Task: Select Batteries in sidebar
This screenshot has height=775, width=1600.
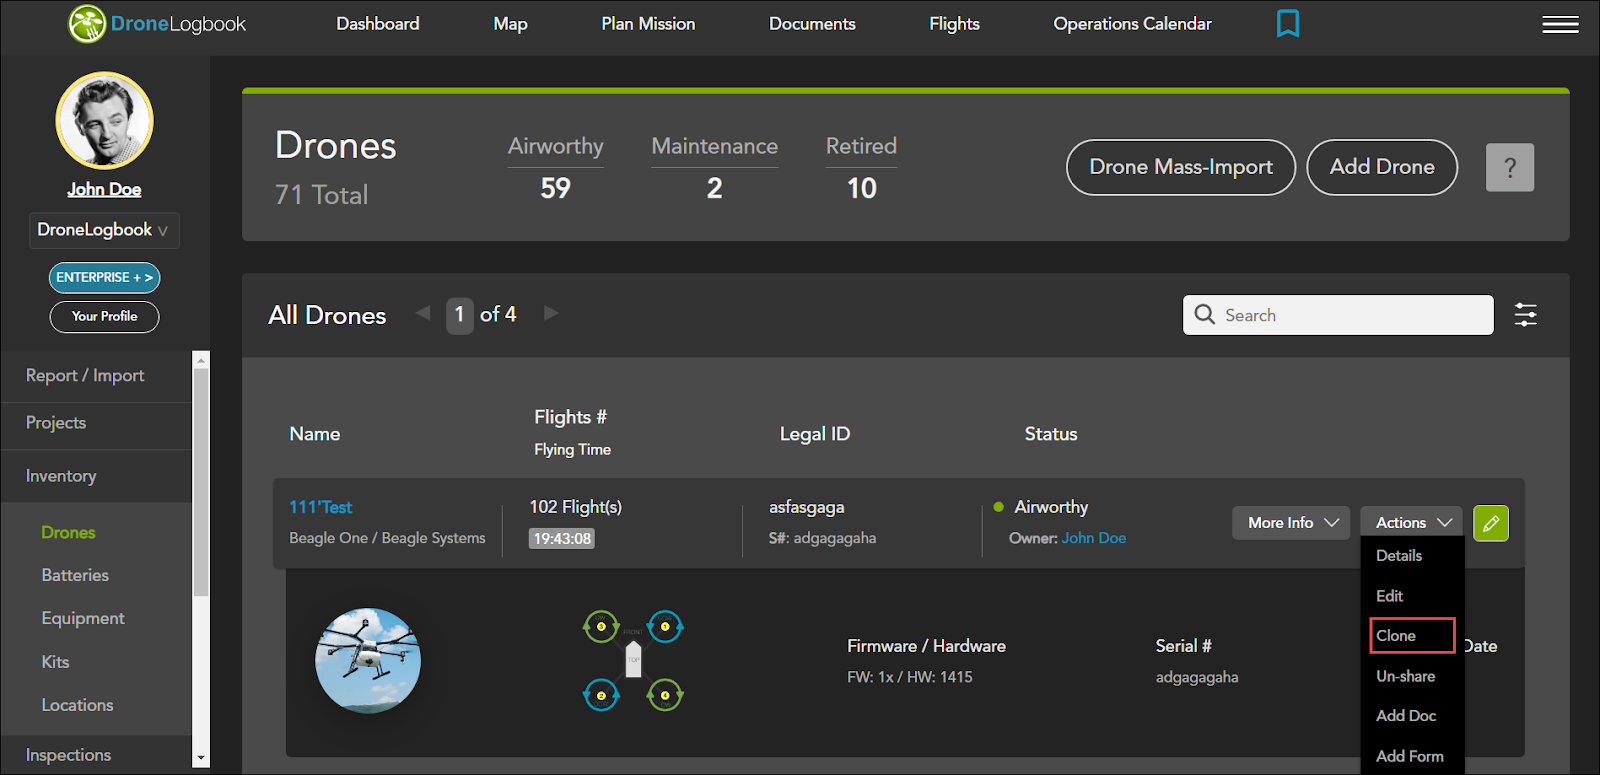Action: [x=75, y=576]
